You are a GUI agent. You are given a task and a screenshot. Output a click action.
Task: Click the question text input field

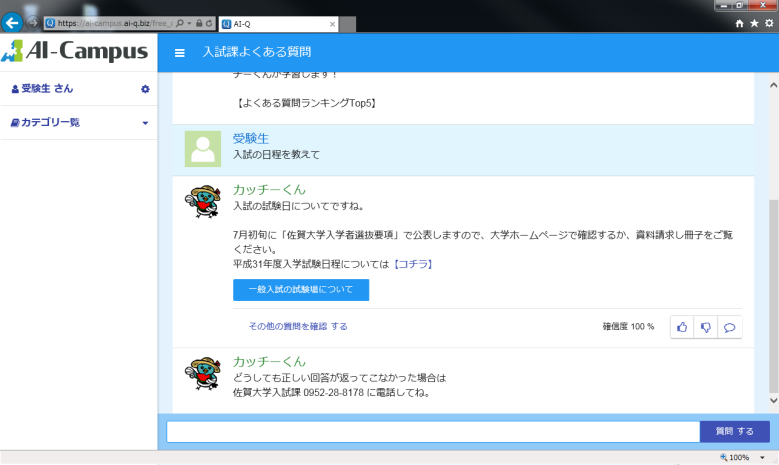(433, 431)
